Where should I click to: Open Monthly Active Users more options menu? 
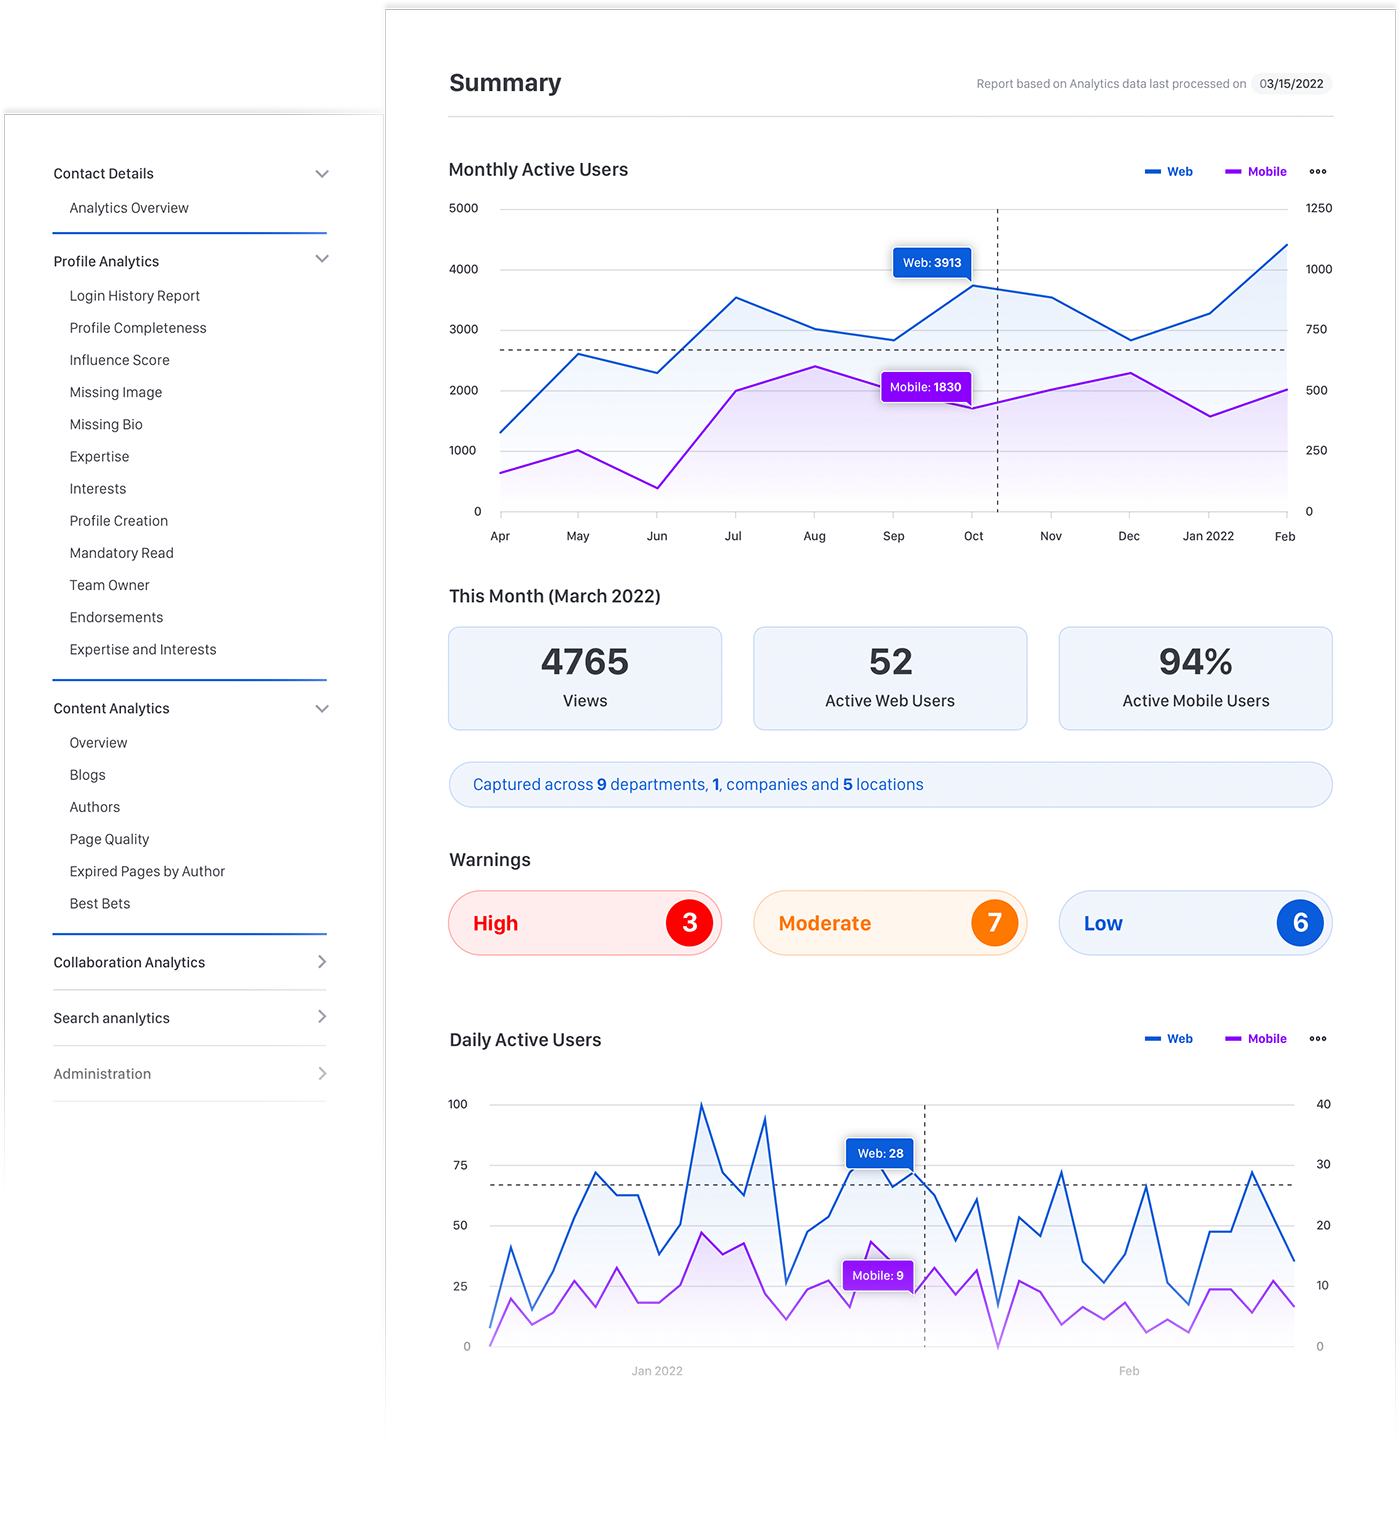1318,172
